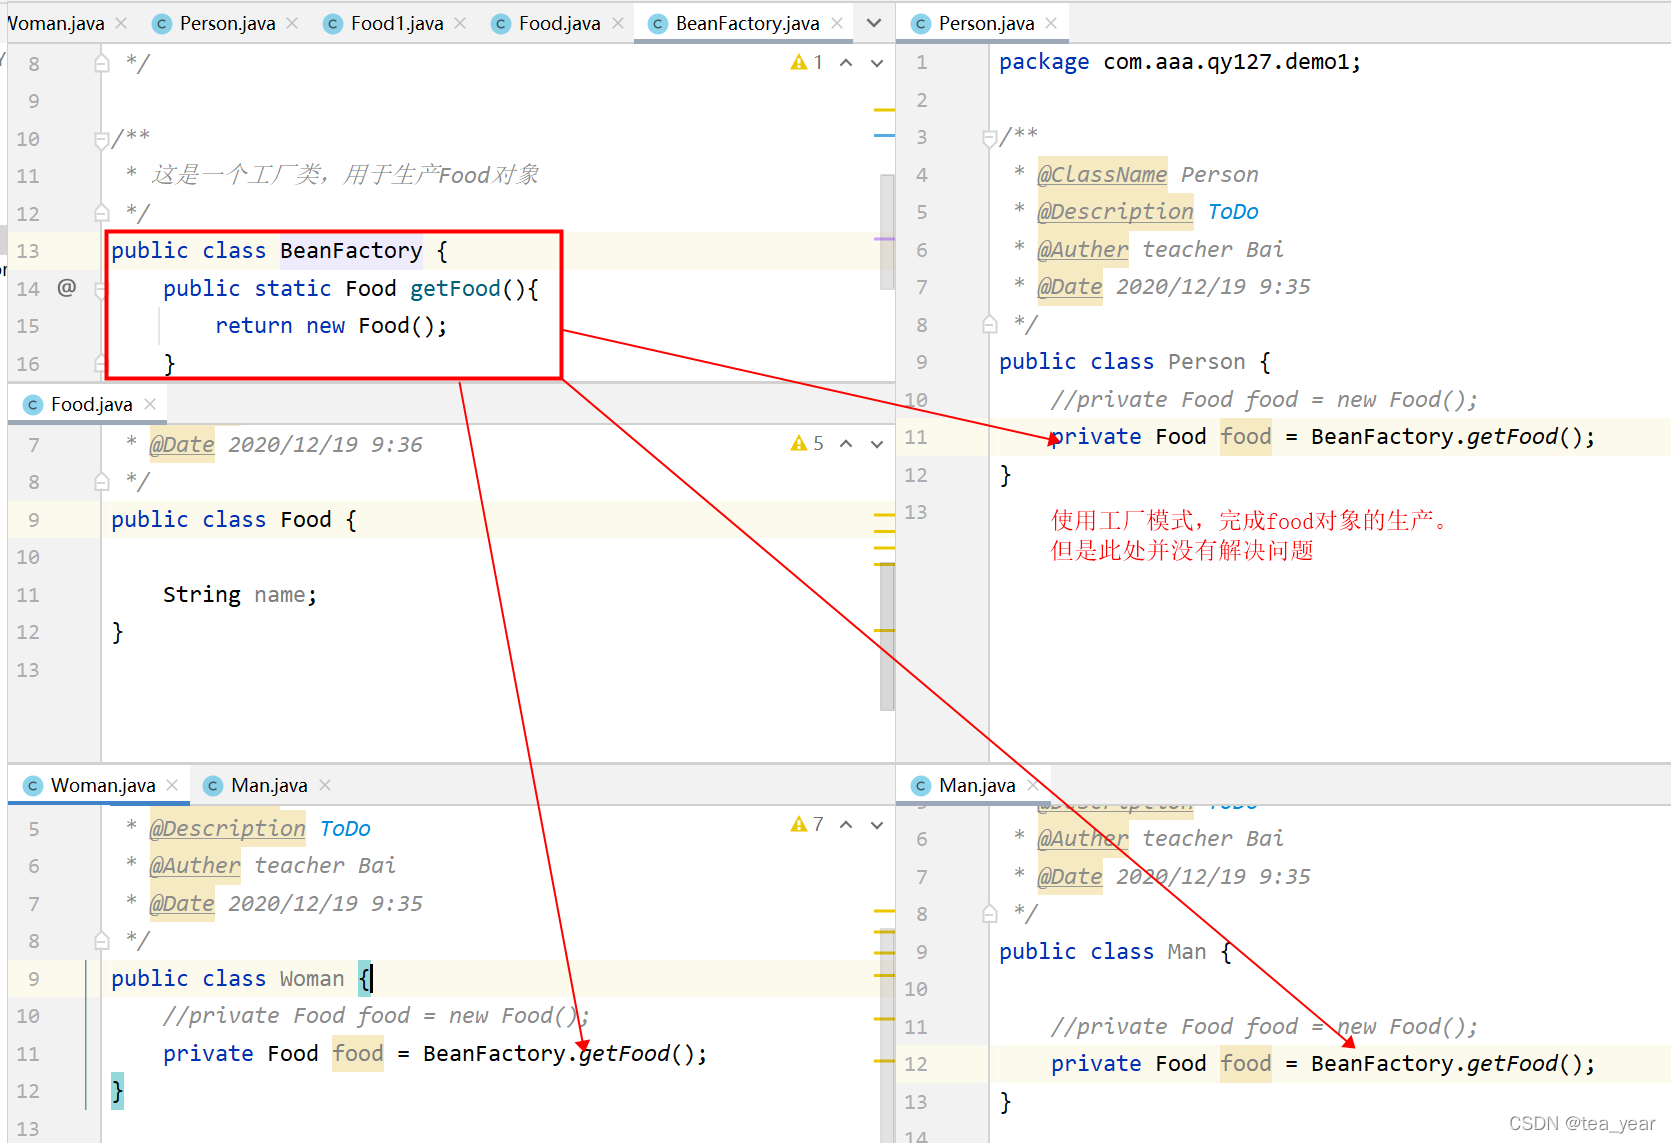Click line number 9 in Woman.java gutter

click(34, 978)
